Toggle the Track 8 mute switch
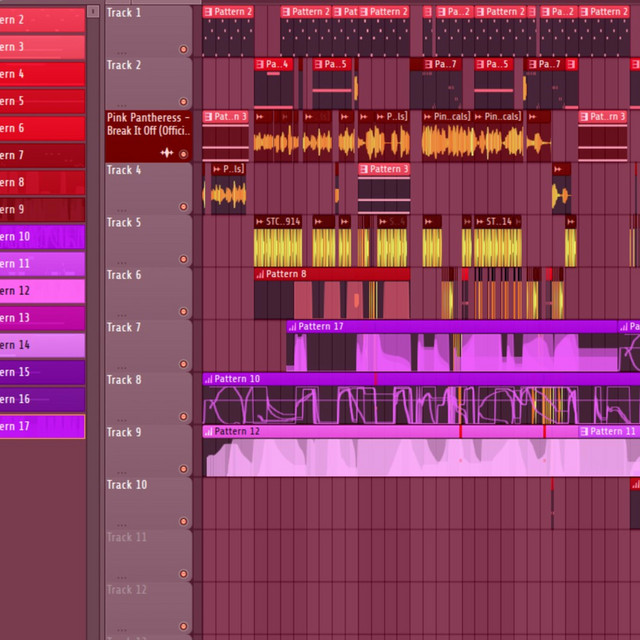The image size is (640, 640). click(184, 416)
